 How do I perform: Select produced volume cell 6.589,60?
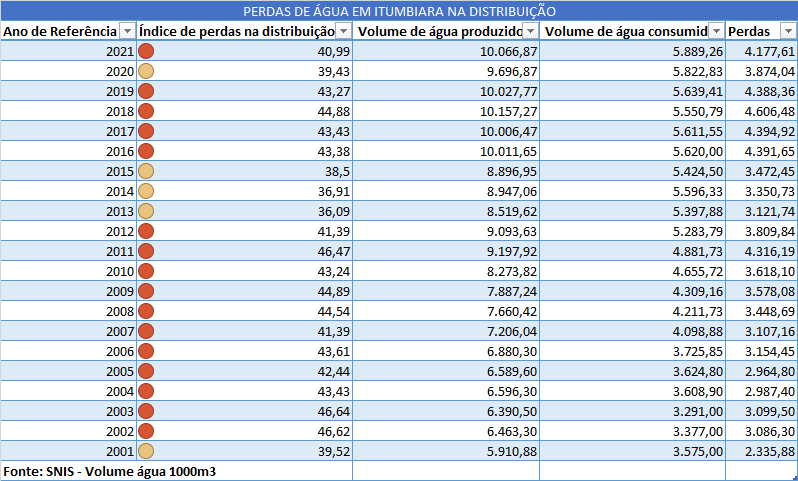click(446, 372)
